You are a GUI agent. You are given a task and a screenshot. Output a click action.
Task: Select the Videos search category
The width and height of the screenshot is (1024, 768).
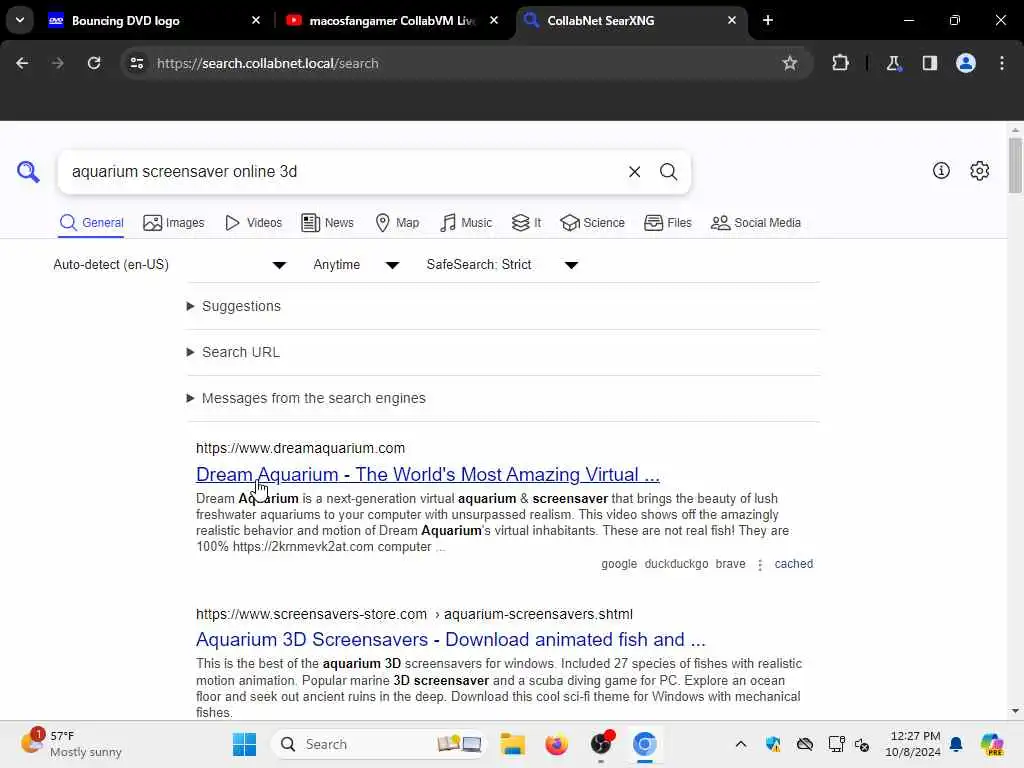pos(253,223)
